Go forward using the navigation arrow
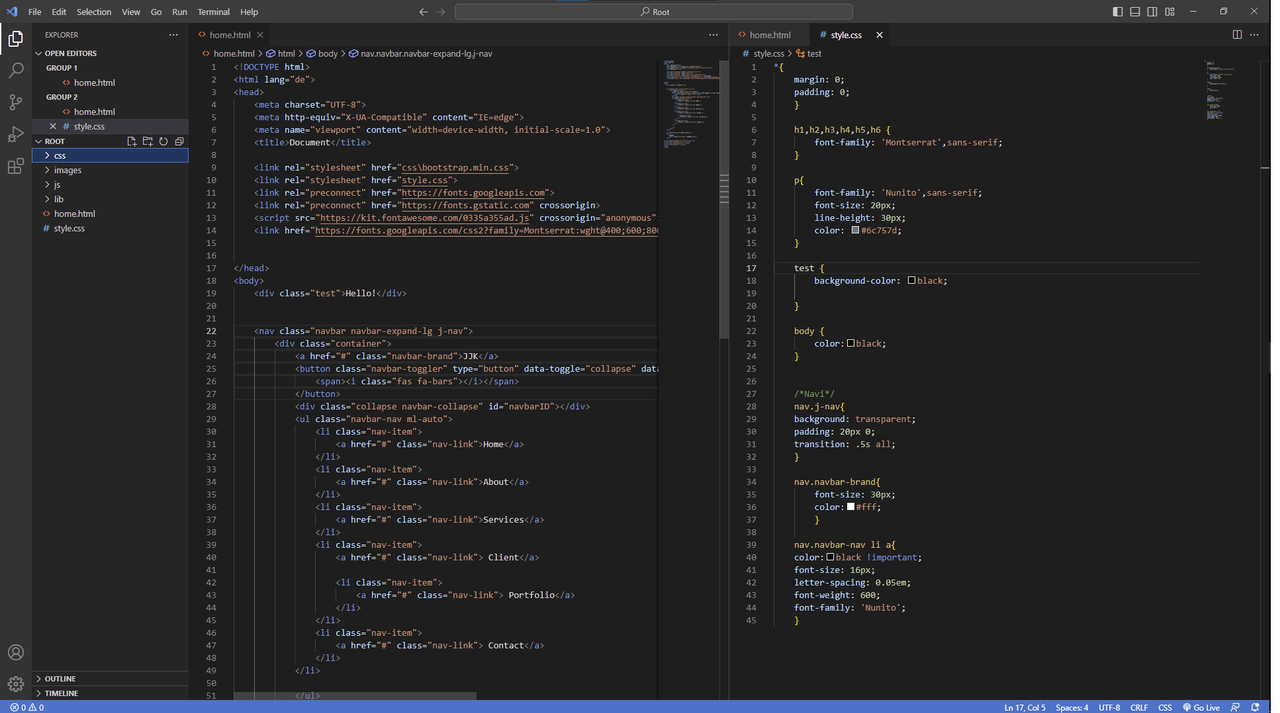The height and width of the screenshot is (713, 1280). (441, 12)
